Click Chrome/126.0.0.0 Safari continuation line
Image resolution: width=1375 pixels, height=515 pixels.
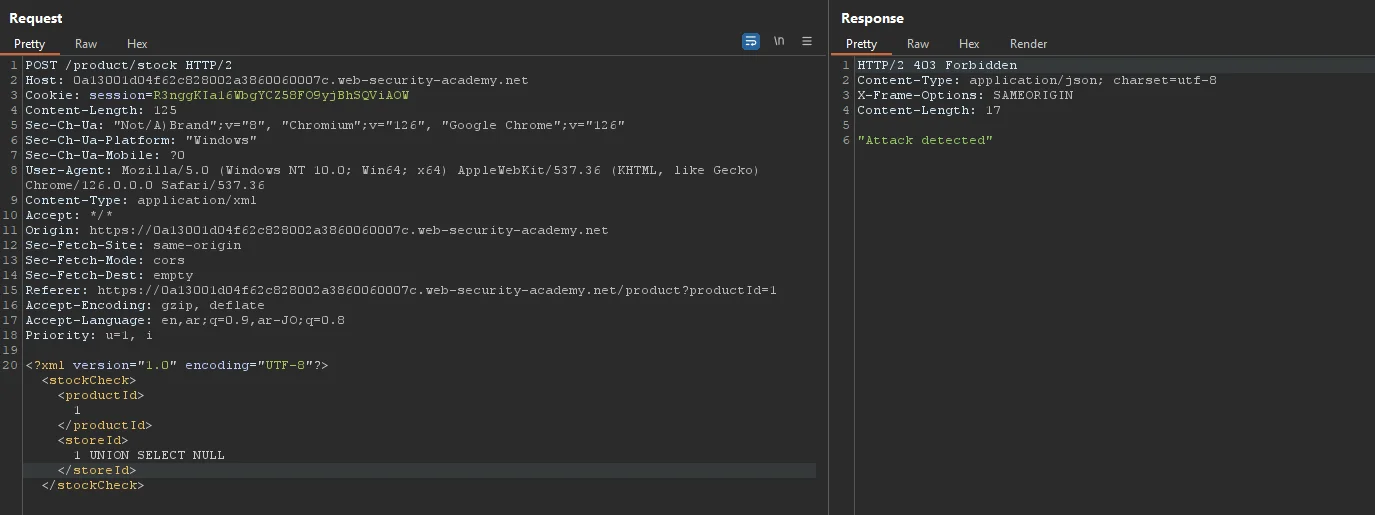pos(144,185)
